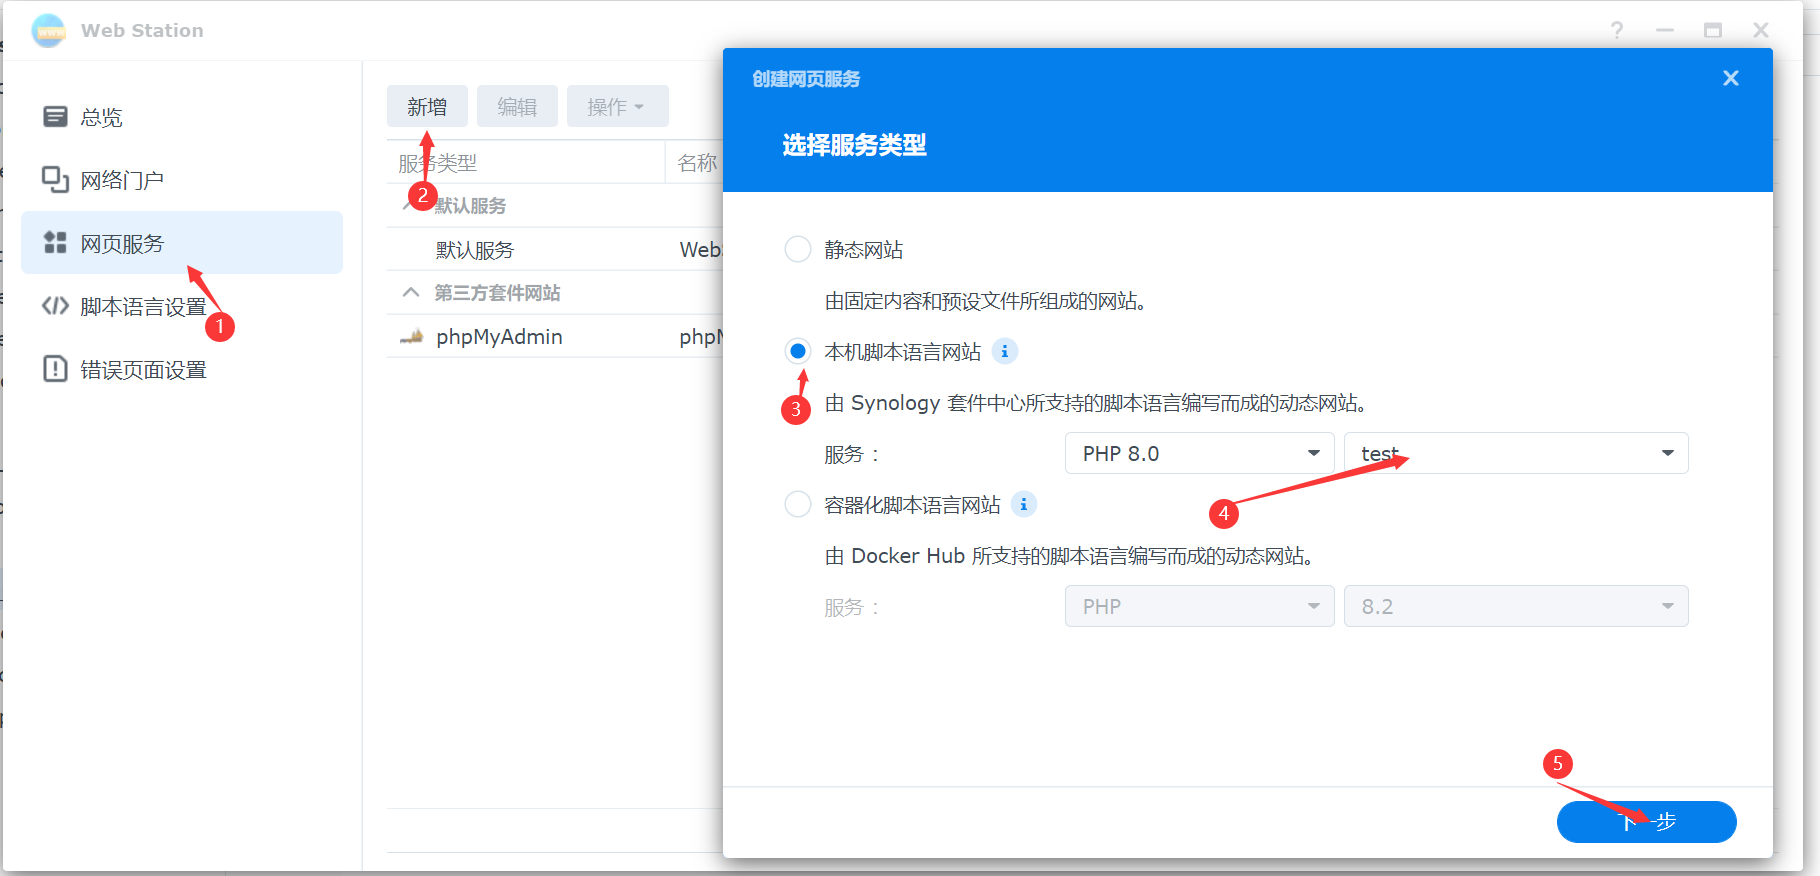The width and height of the screenshot is (1820, 876).
Task: Open 网页服务 in the sidebar
Action: pyautogui.click(x=182, y=243)
